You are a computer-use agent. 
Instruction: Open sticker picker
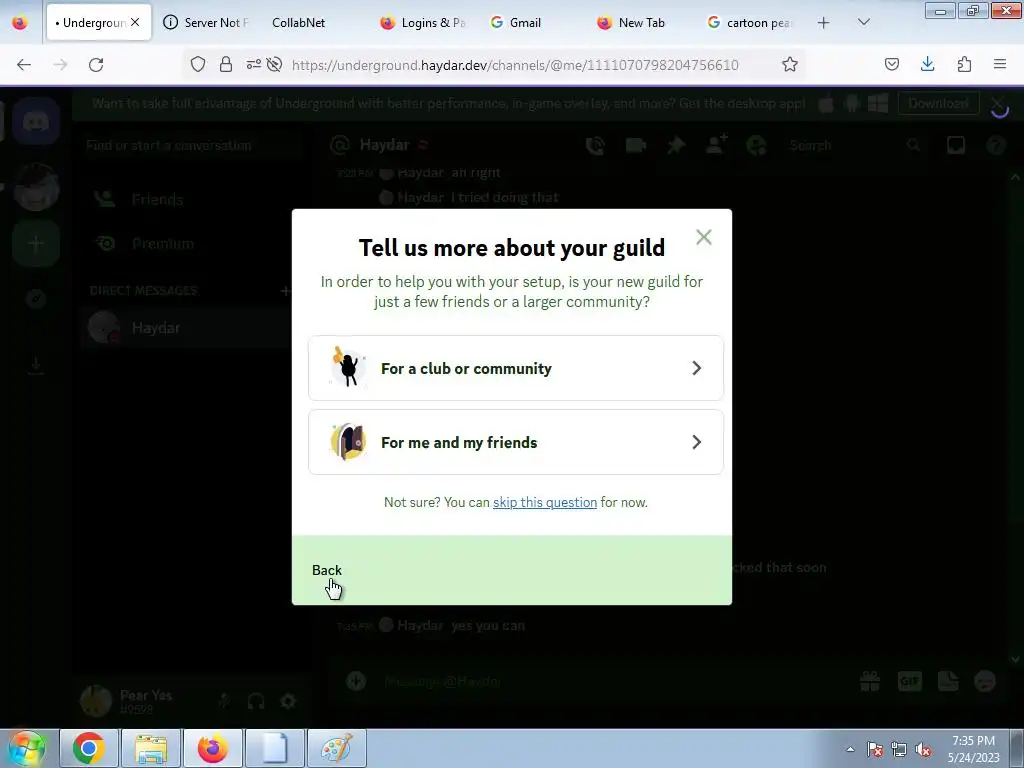[948, 681]
